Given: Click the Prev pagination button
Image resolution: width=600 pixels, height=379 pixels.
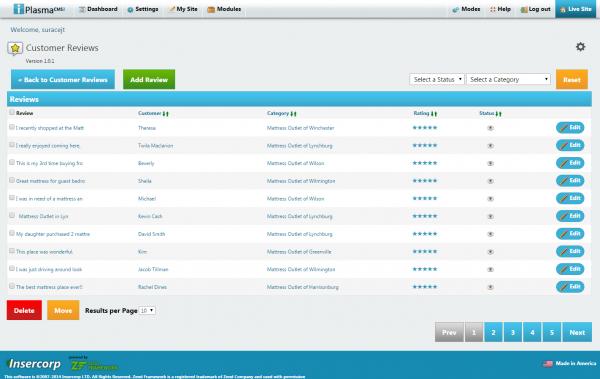Looking at the screenshot, I should [x=449, y=332].
